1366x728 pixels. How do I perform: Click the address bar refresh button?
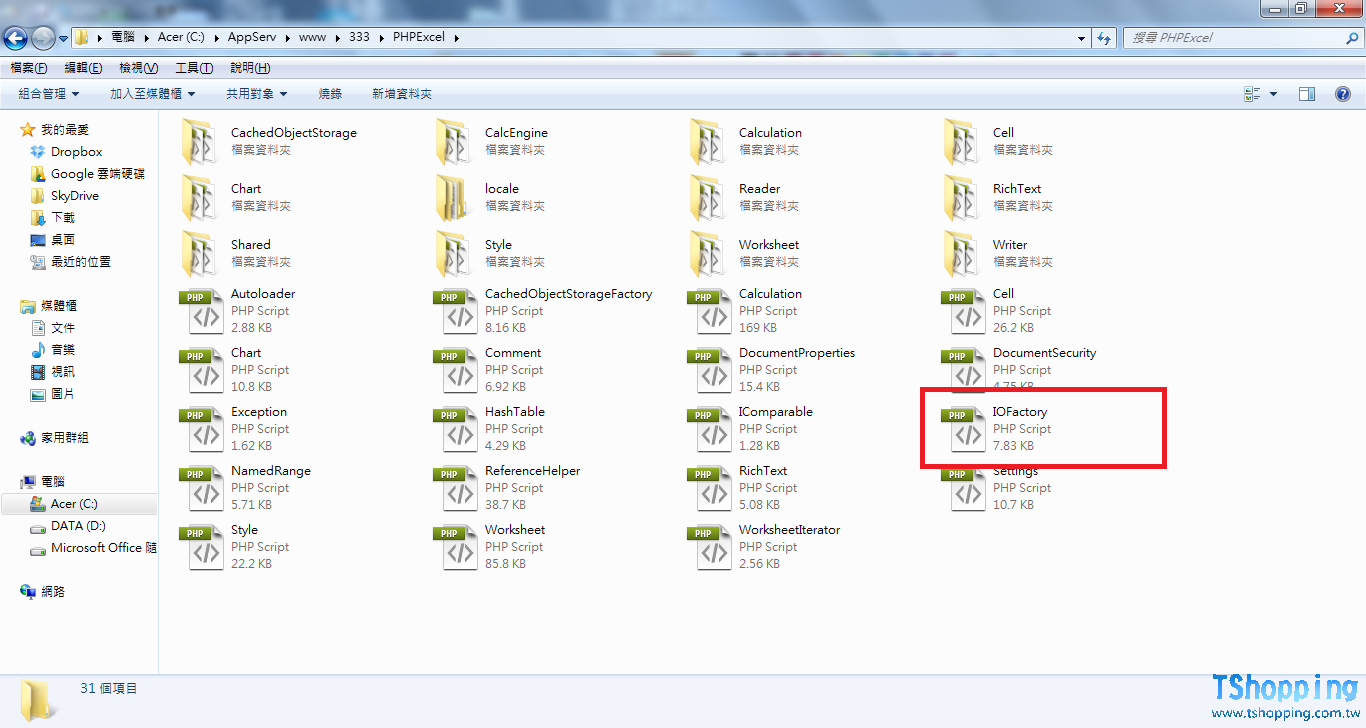1104,38
